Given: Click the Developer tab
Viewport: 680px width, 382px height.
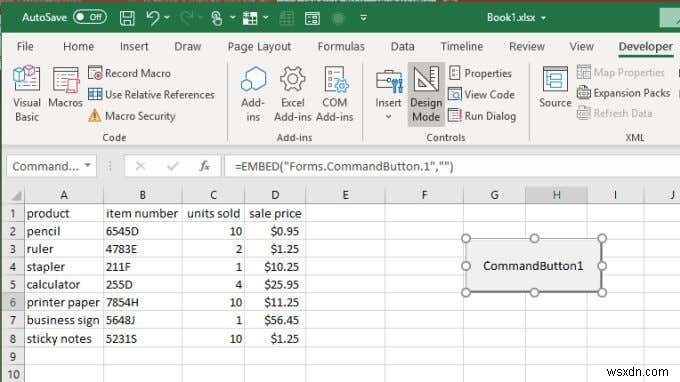Looking at the screenshot, I should coord(645,47).
